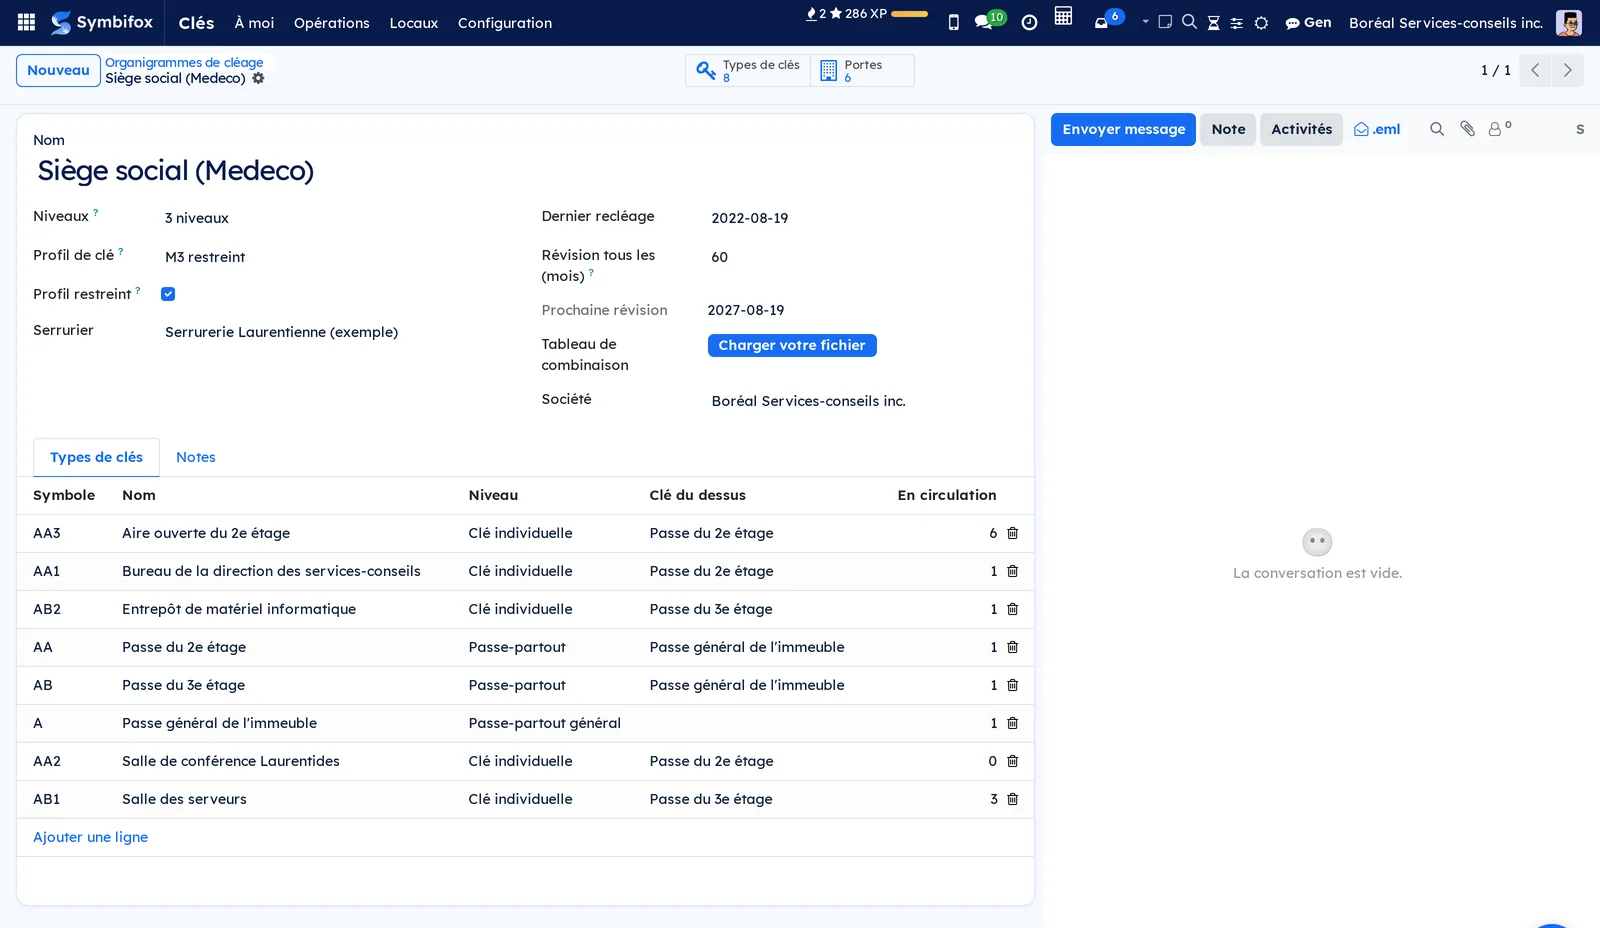
Task: Open Types de clés stat button
Action: click(748, 70)
